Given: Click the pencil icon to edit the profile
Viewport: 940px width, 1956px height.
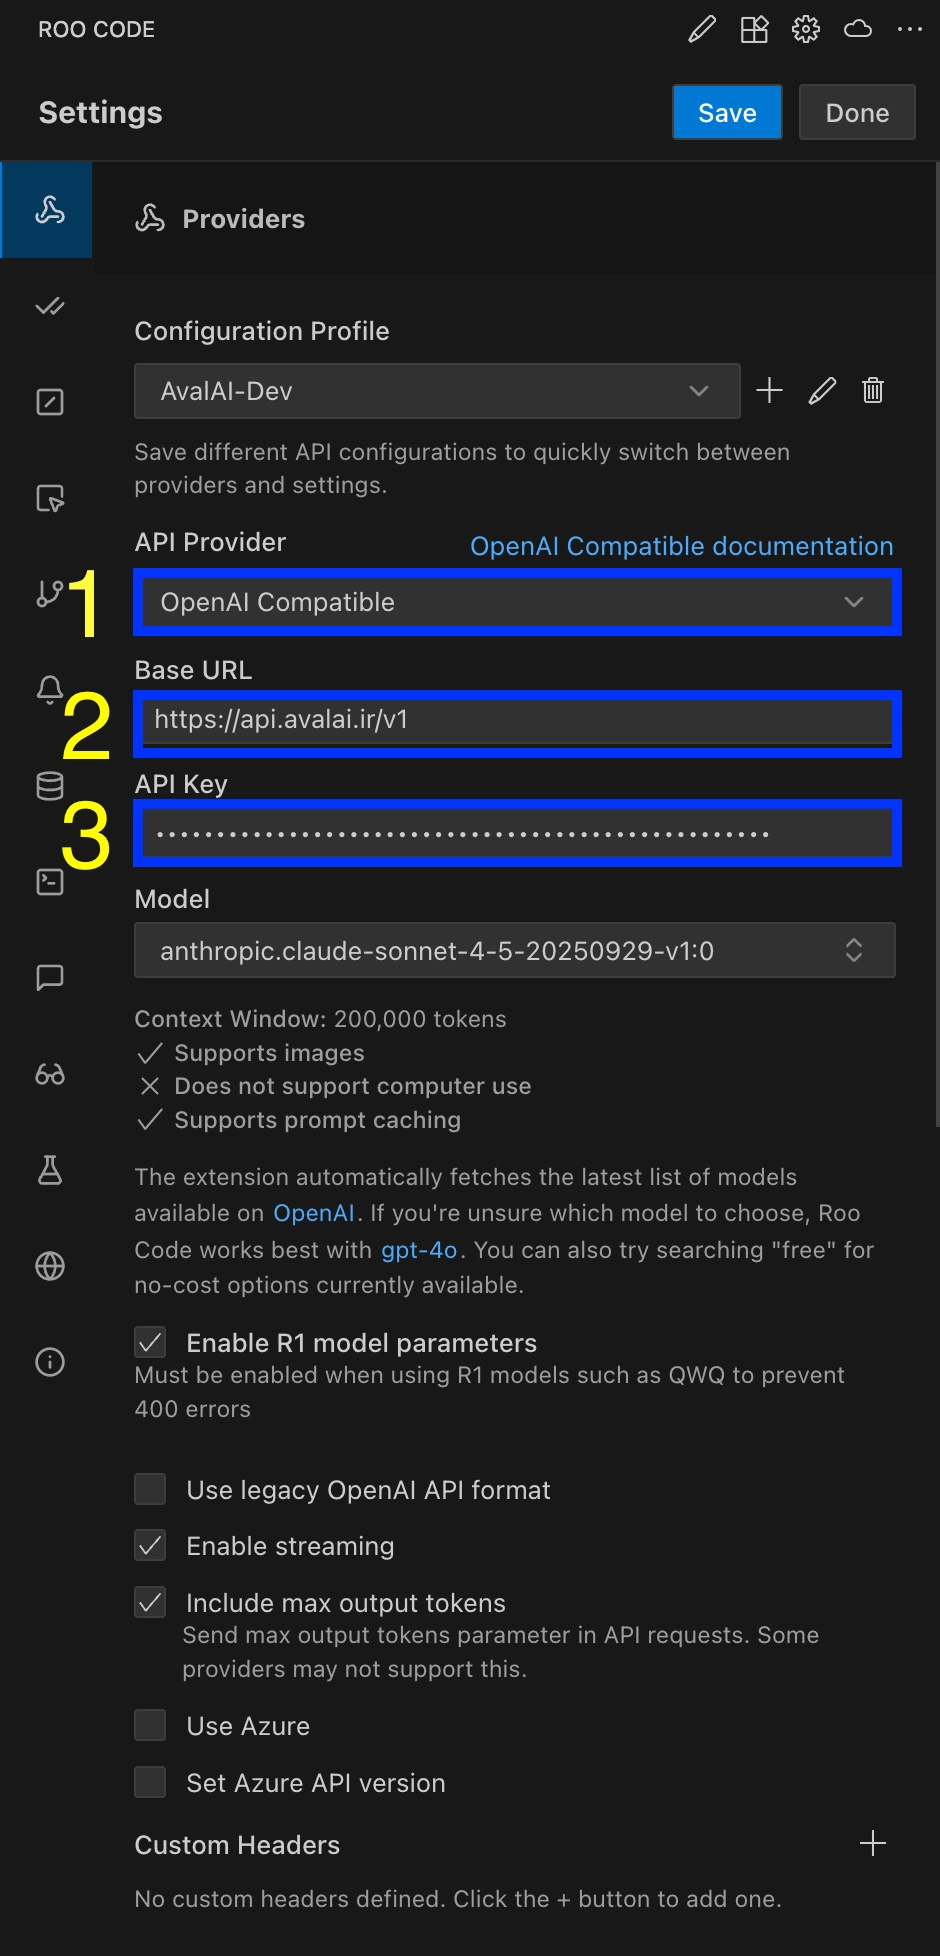Looking at the screenshot, I should (x=821, y=391).
